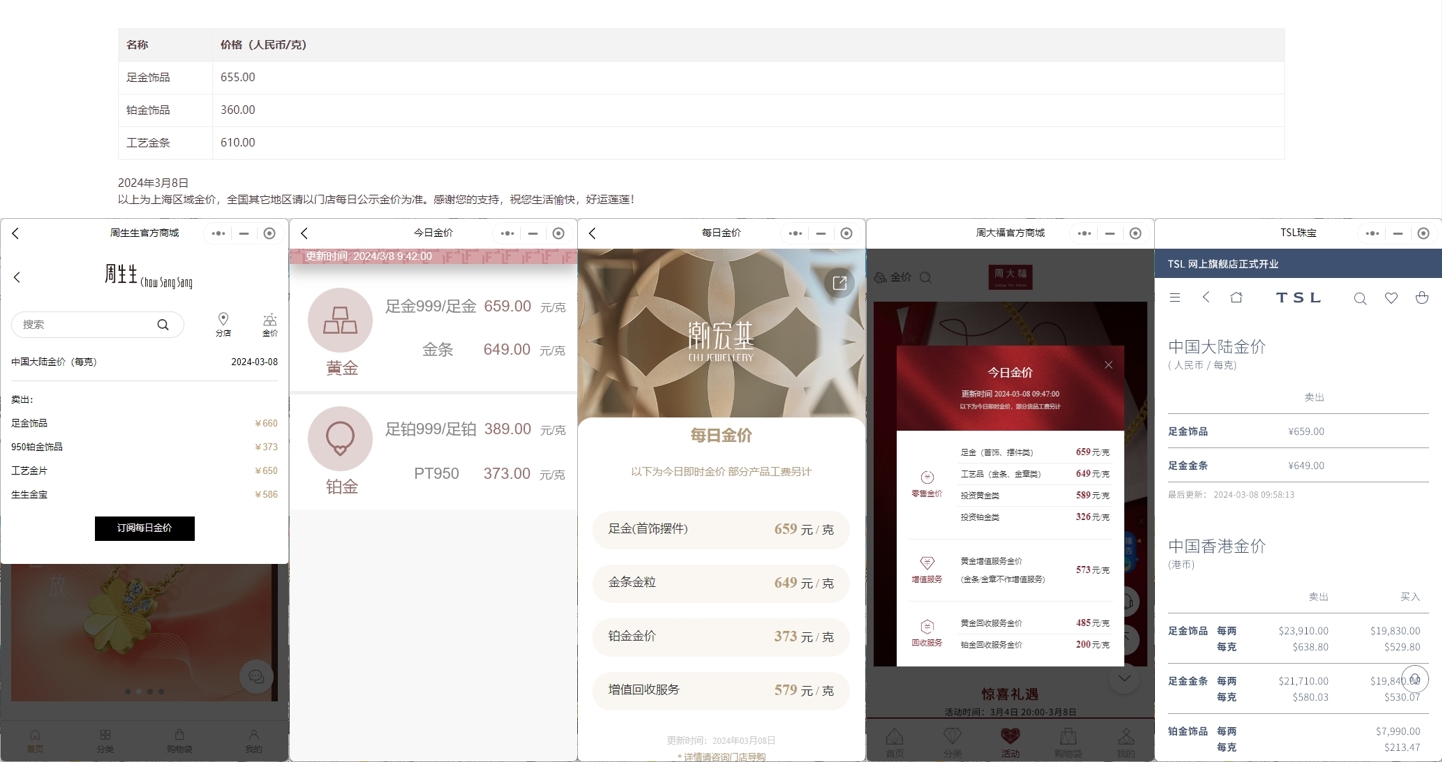This screenshot has height=762, width=1442.
Task: Click the TSL 网上旗舰店正式开业 banner
Action: click(x=1298, y=264)
